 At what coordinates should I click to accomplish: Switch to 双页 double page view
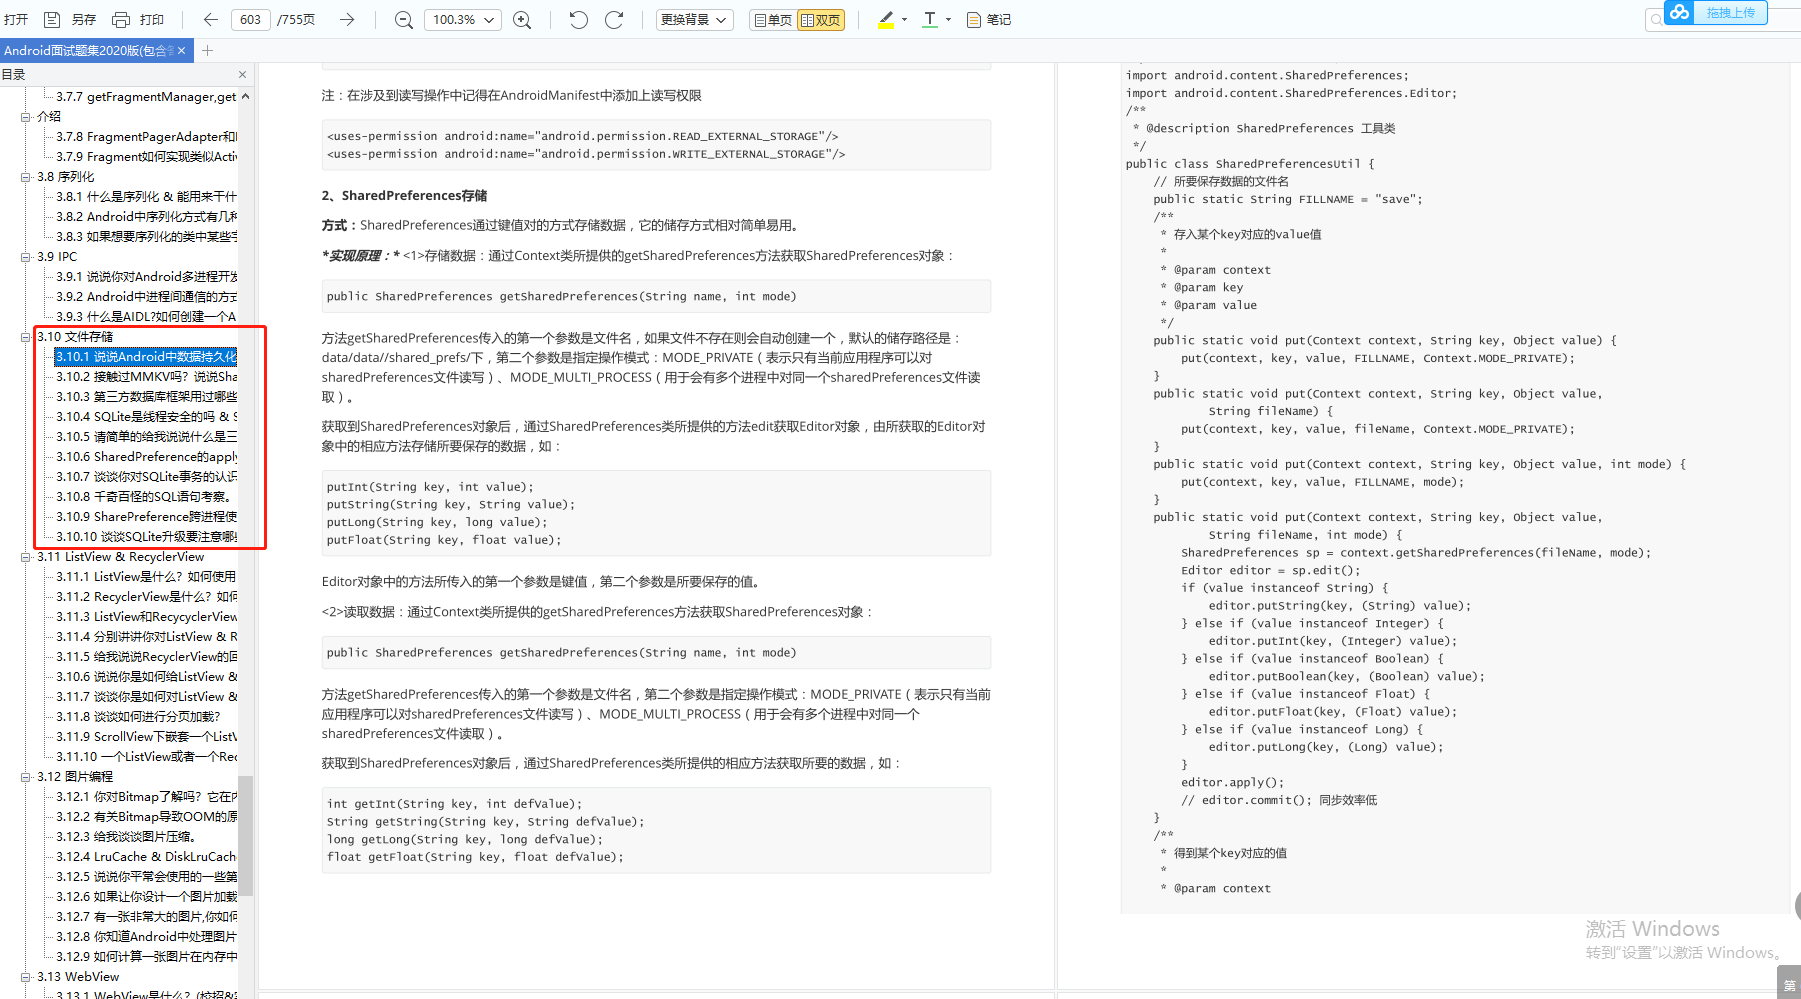(x=821, y=19)
